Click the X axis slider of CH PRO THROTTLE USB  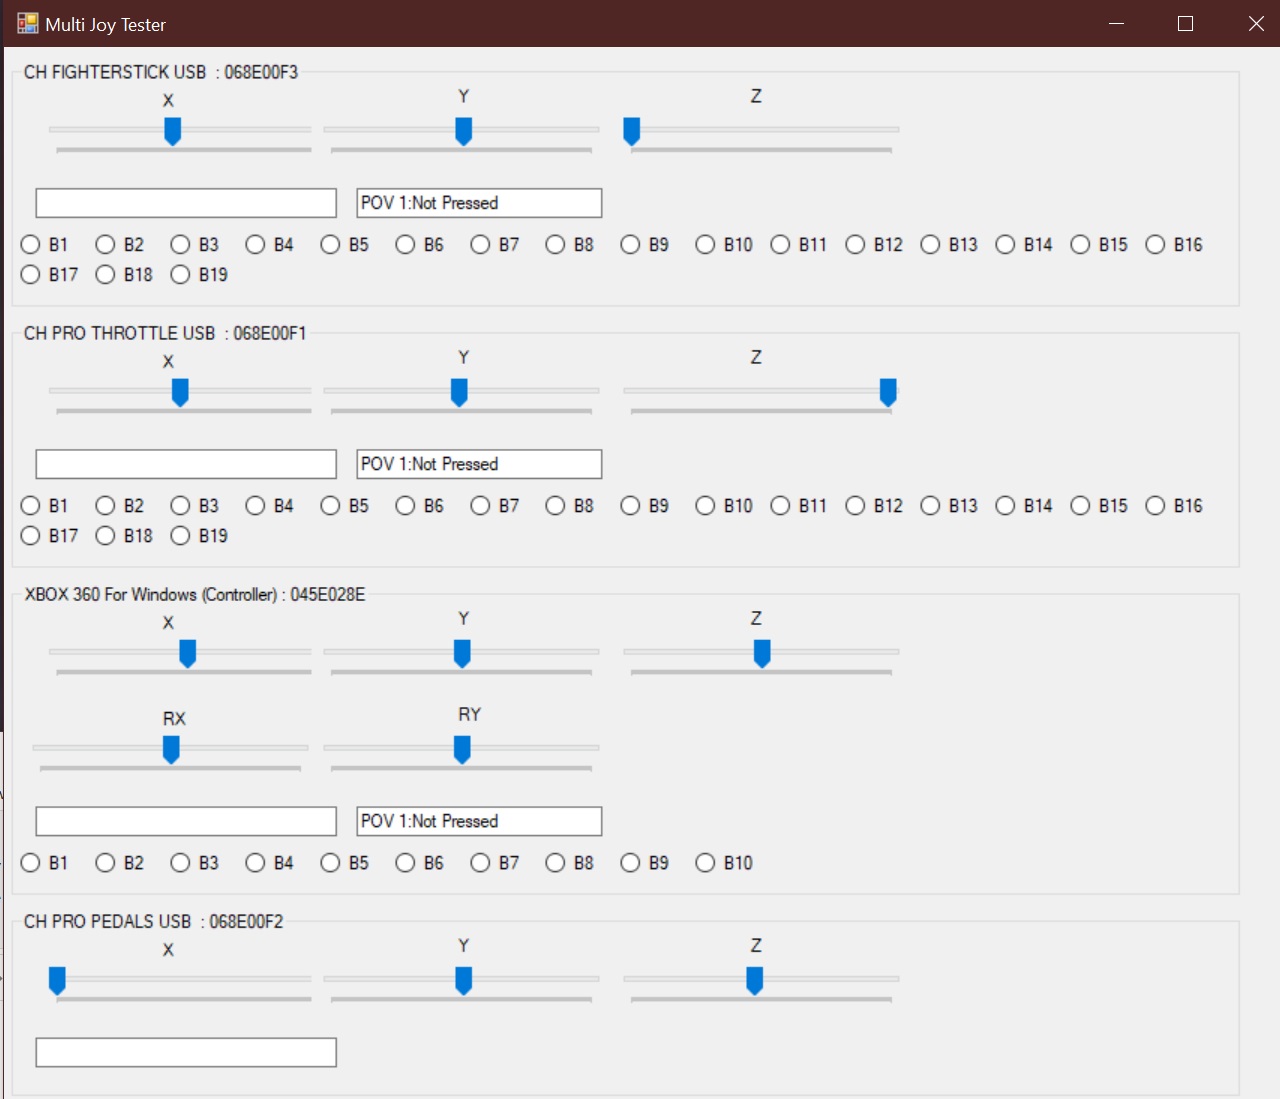tap(180, 393)
